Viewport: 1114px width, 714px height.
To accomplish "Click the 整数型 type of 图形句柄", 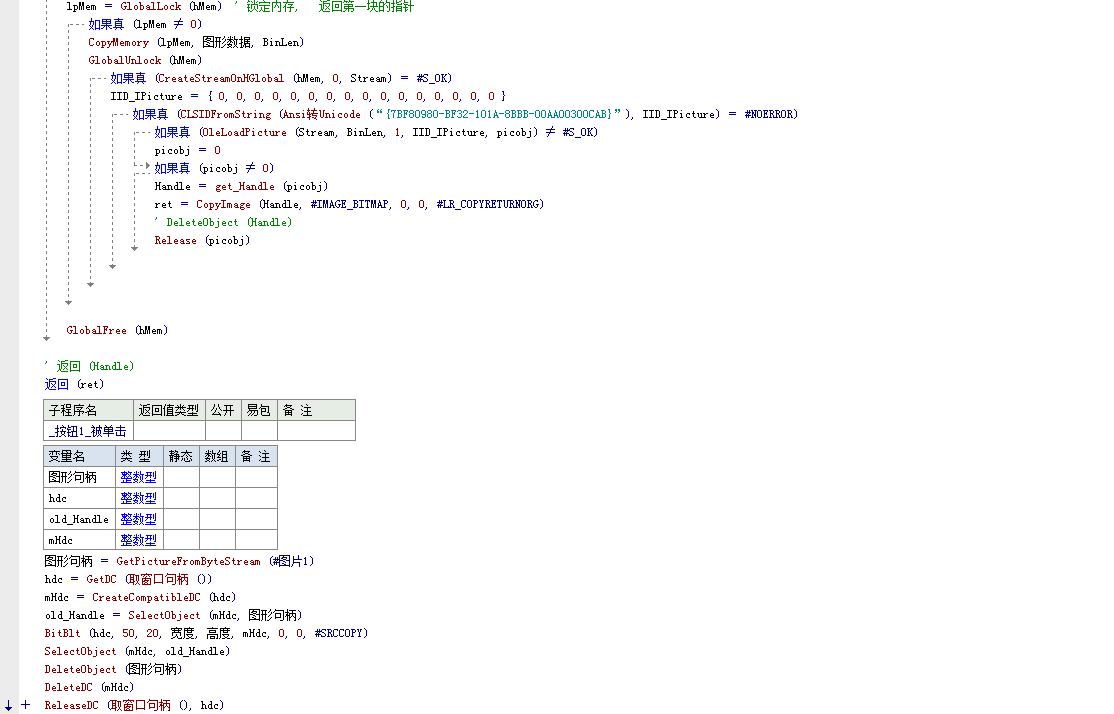I will pos(139,477).
